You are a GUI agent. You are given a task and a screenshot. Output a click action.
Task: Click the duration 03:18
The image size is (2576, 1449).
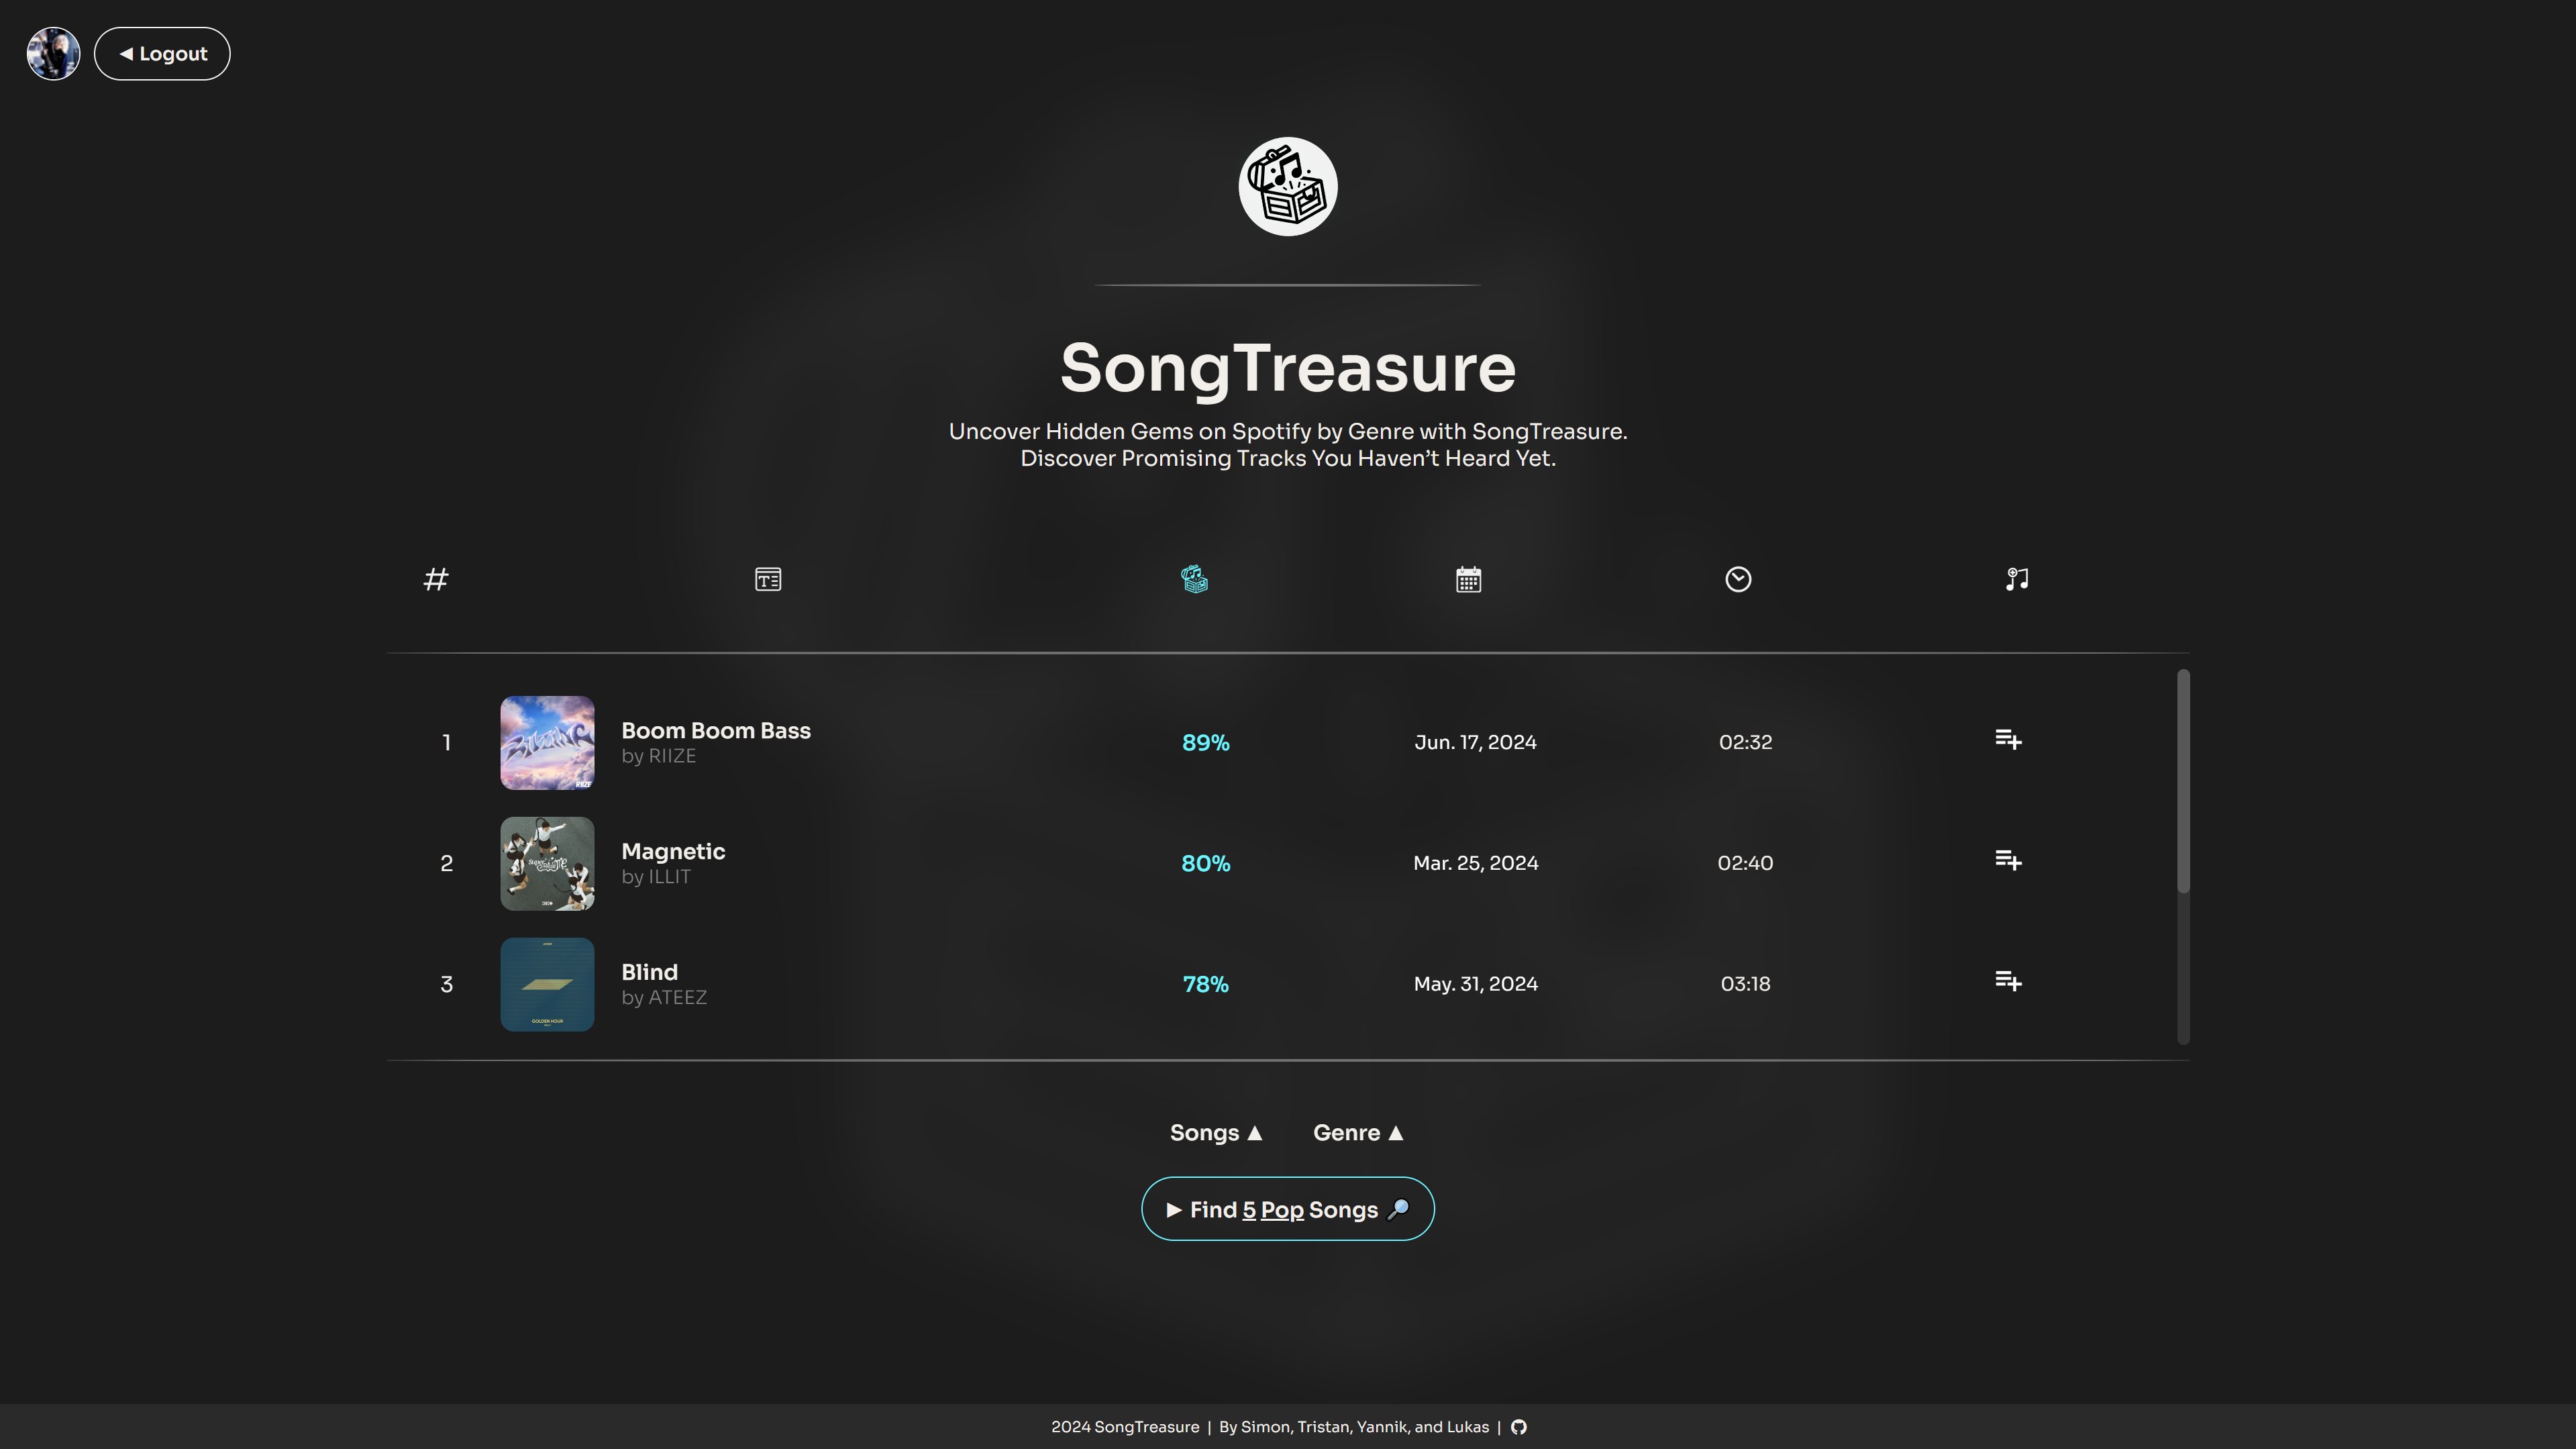(x=1745, y=985)
